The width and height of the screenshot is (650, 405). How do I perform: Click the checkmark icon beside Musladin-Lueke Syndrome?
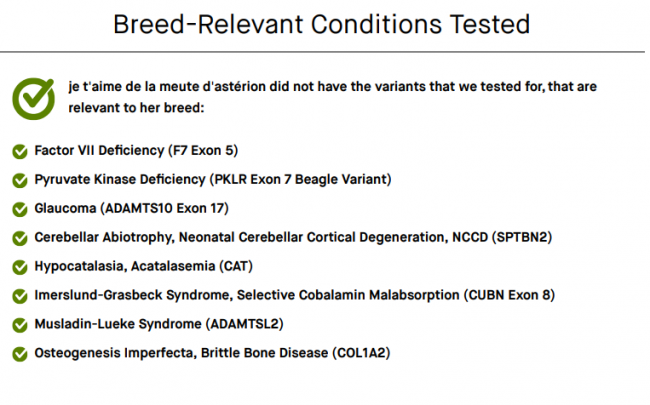20,325
